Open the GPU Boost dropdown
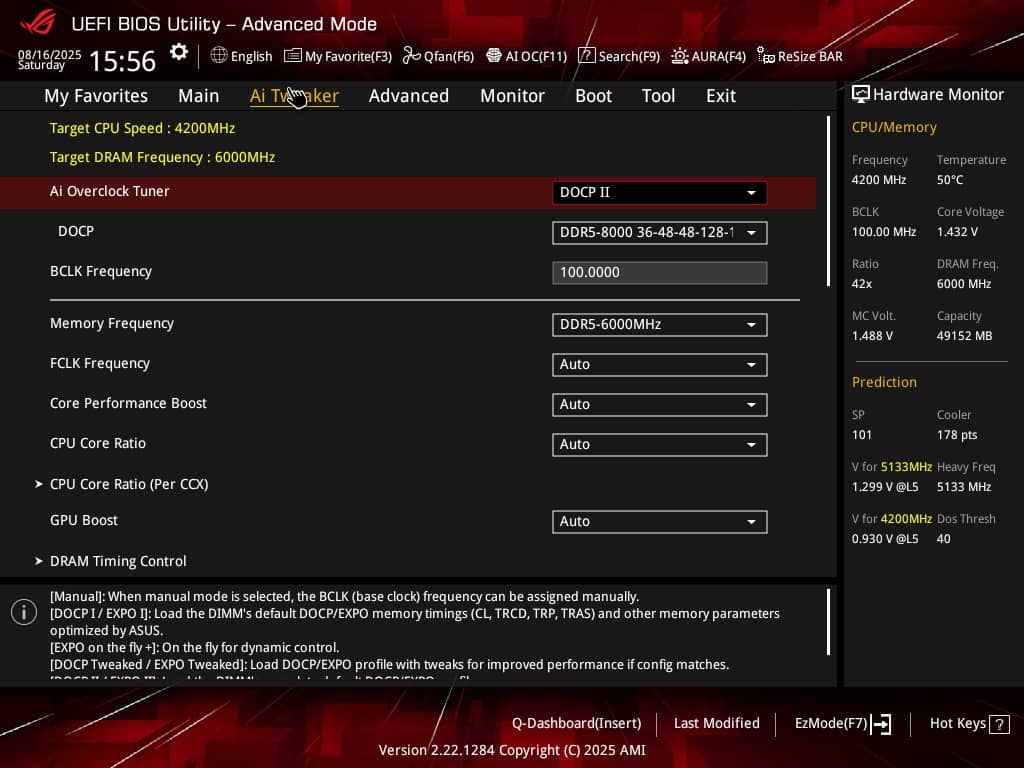 click(x=660, y=521)
